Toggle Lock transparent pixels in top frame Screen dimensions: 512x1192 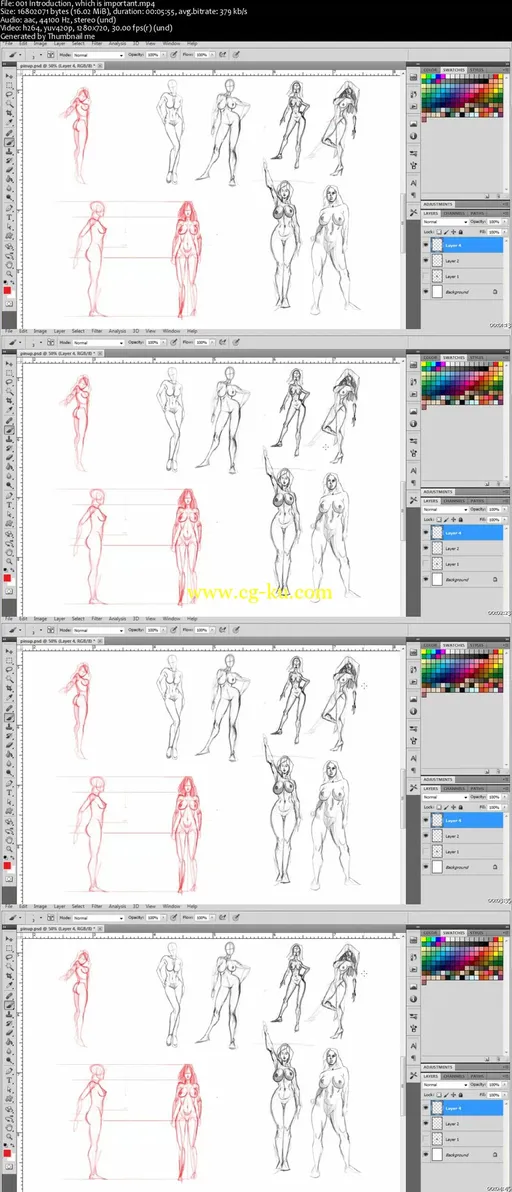440,231
